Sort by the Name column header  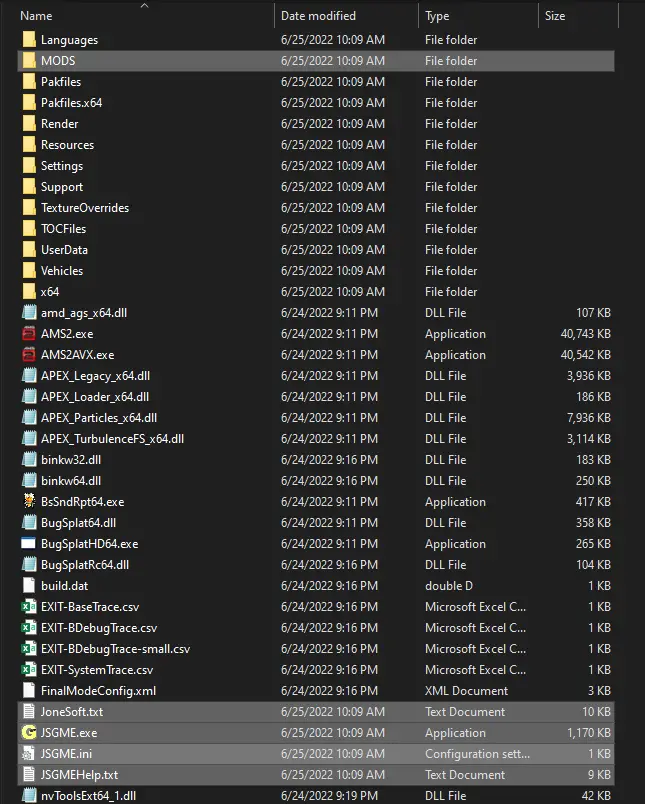[x=36, y=16]
